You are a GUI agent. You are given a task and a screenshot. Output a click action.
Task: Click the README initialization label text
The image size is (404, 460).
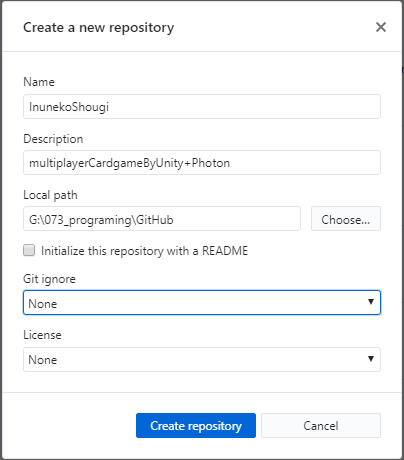(144, 251)
